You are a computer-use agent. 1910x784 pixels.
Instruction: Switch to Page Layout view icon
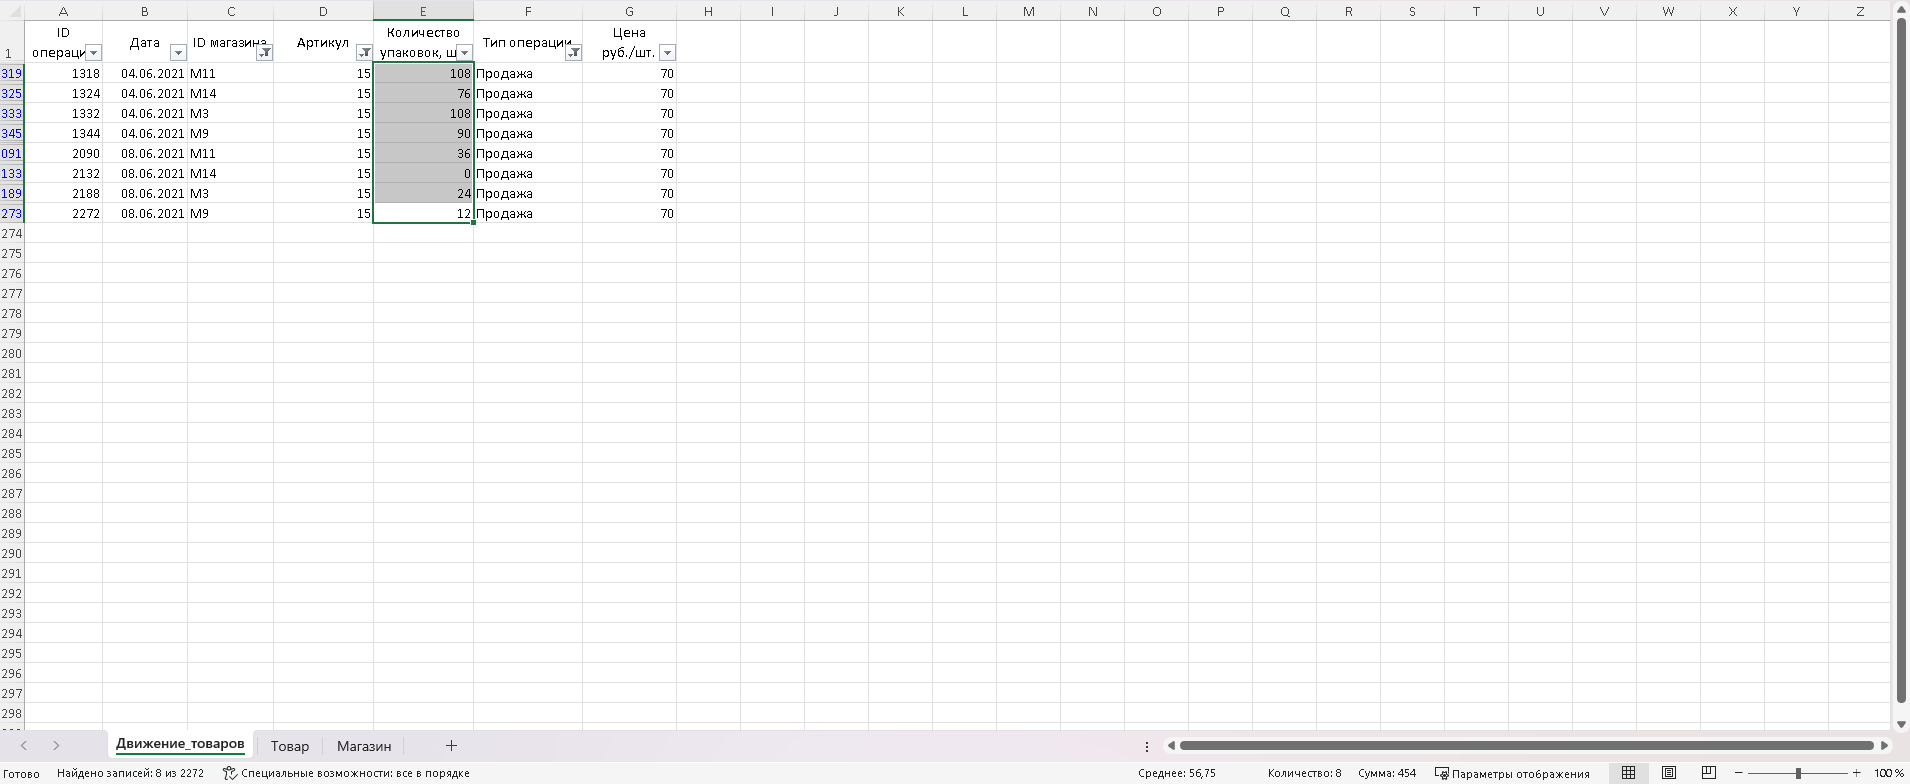(x=1669, y=773)
